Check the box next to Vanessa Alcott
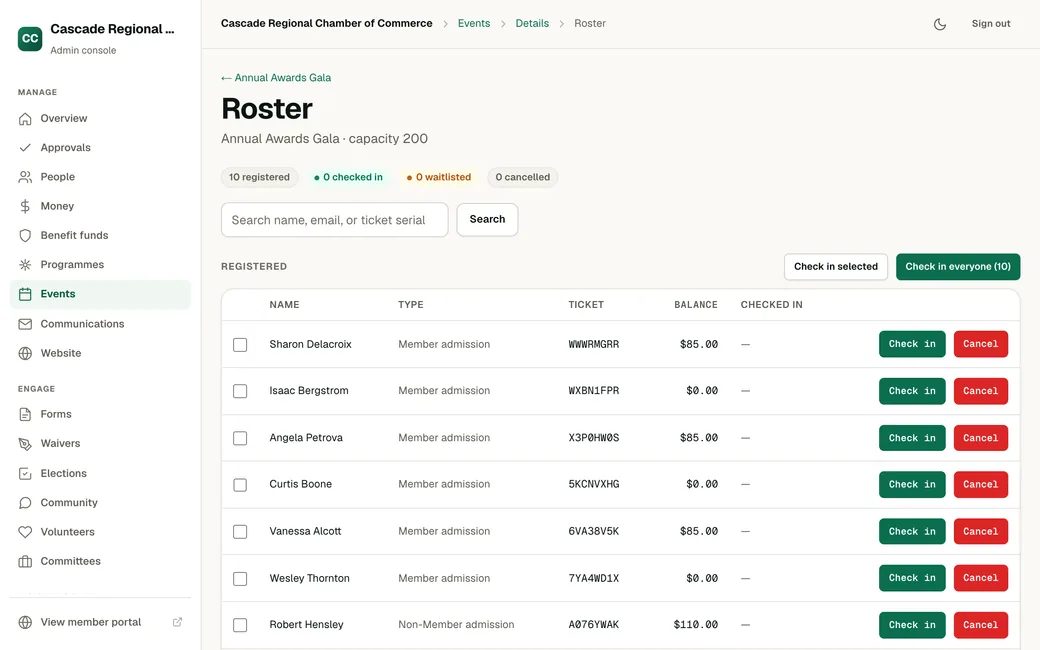This screenshot has height=650, width=1040. click(x=240, y=532)
